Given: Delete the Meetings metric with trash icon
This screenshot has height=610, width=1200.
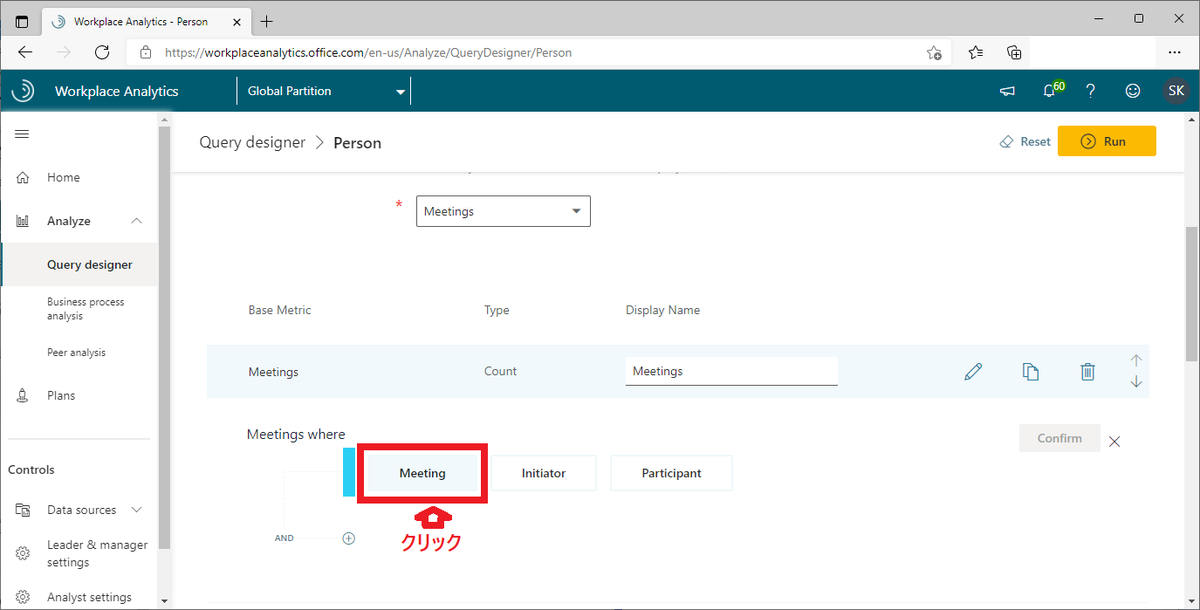Looking at the screenshot, I should click(x=1088, y=372).
